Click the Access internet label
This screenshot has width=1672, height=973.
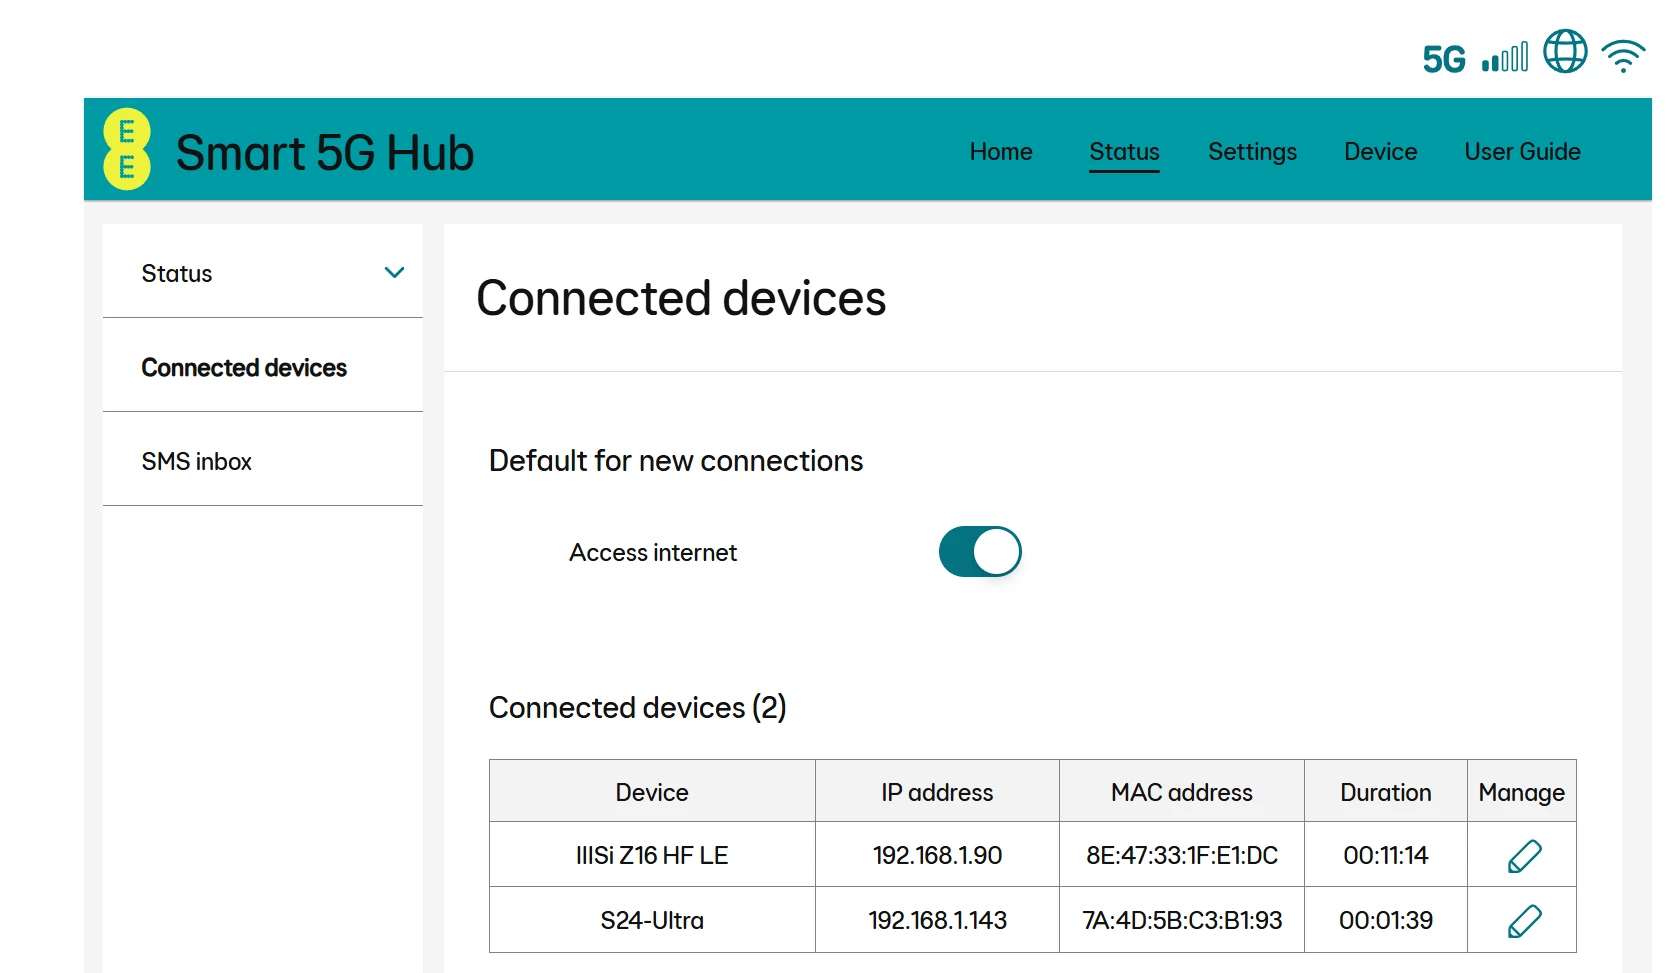(653, 553)
